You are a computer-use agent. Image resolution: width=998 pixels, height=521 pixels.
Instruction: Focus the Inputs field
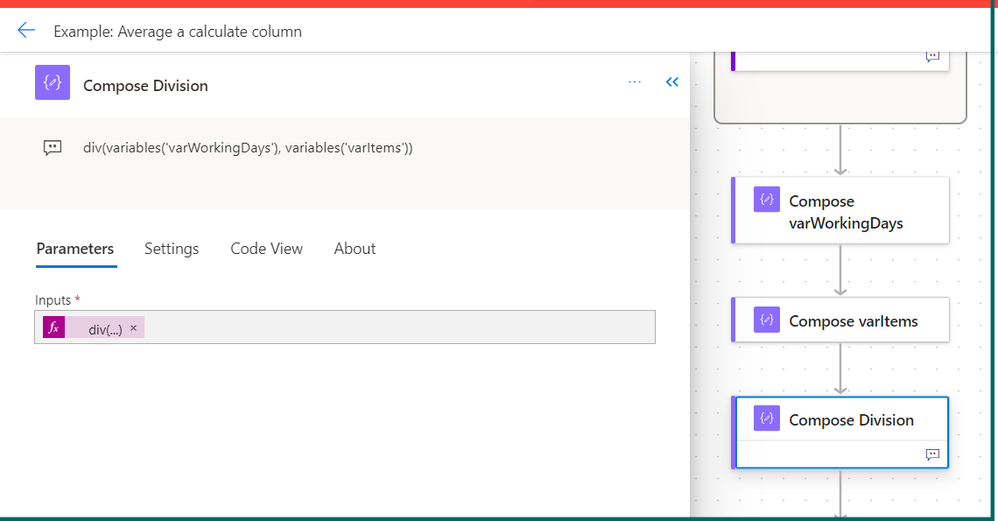tap(344, 327)
